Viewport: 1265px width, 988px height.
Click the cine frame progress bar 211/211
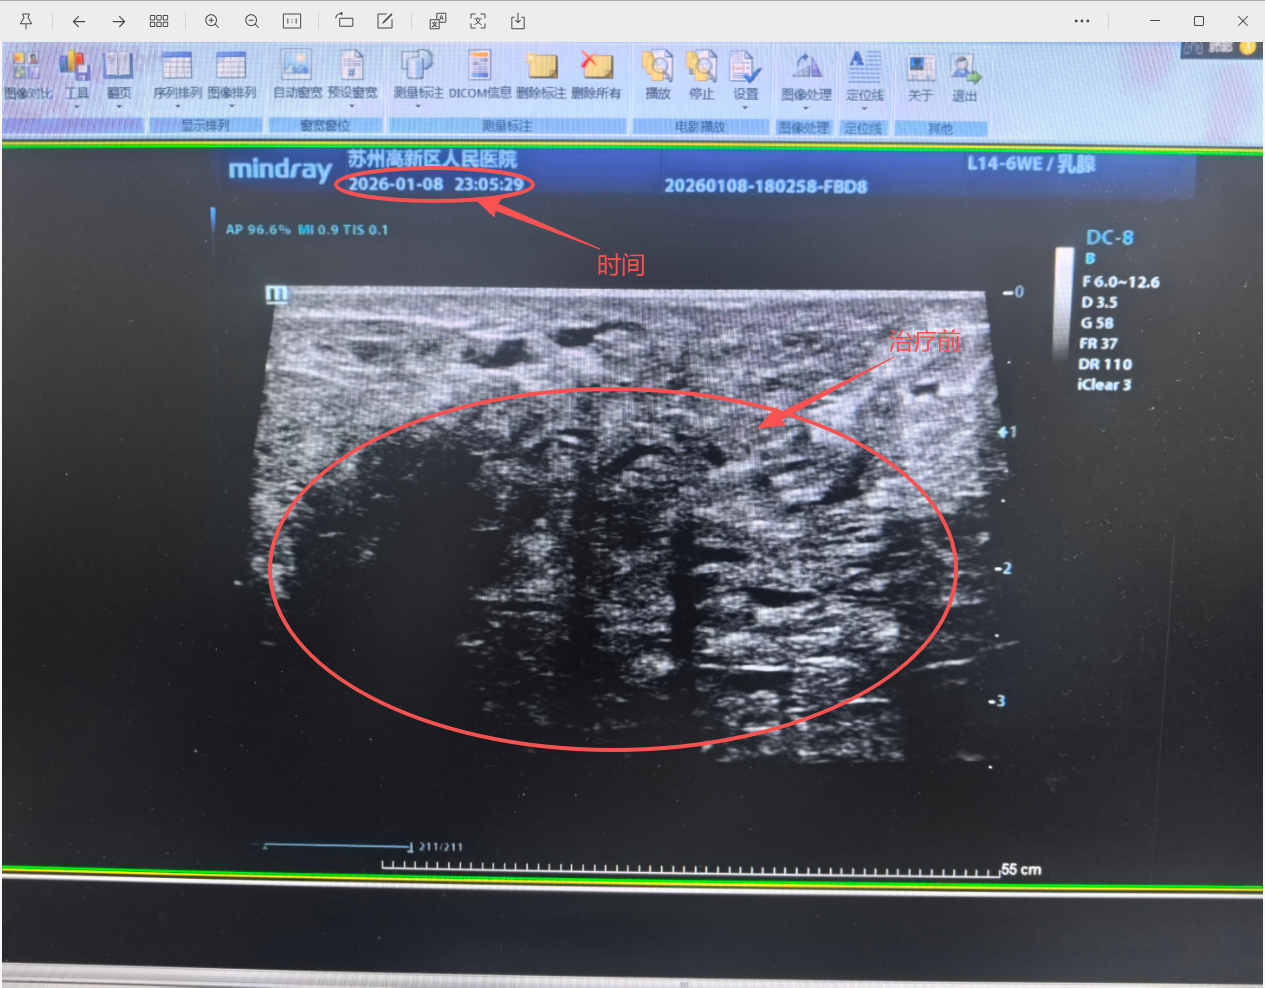tap(337, 847)
